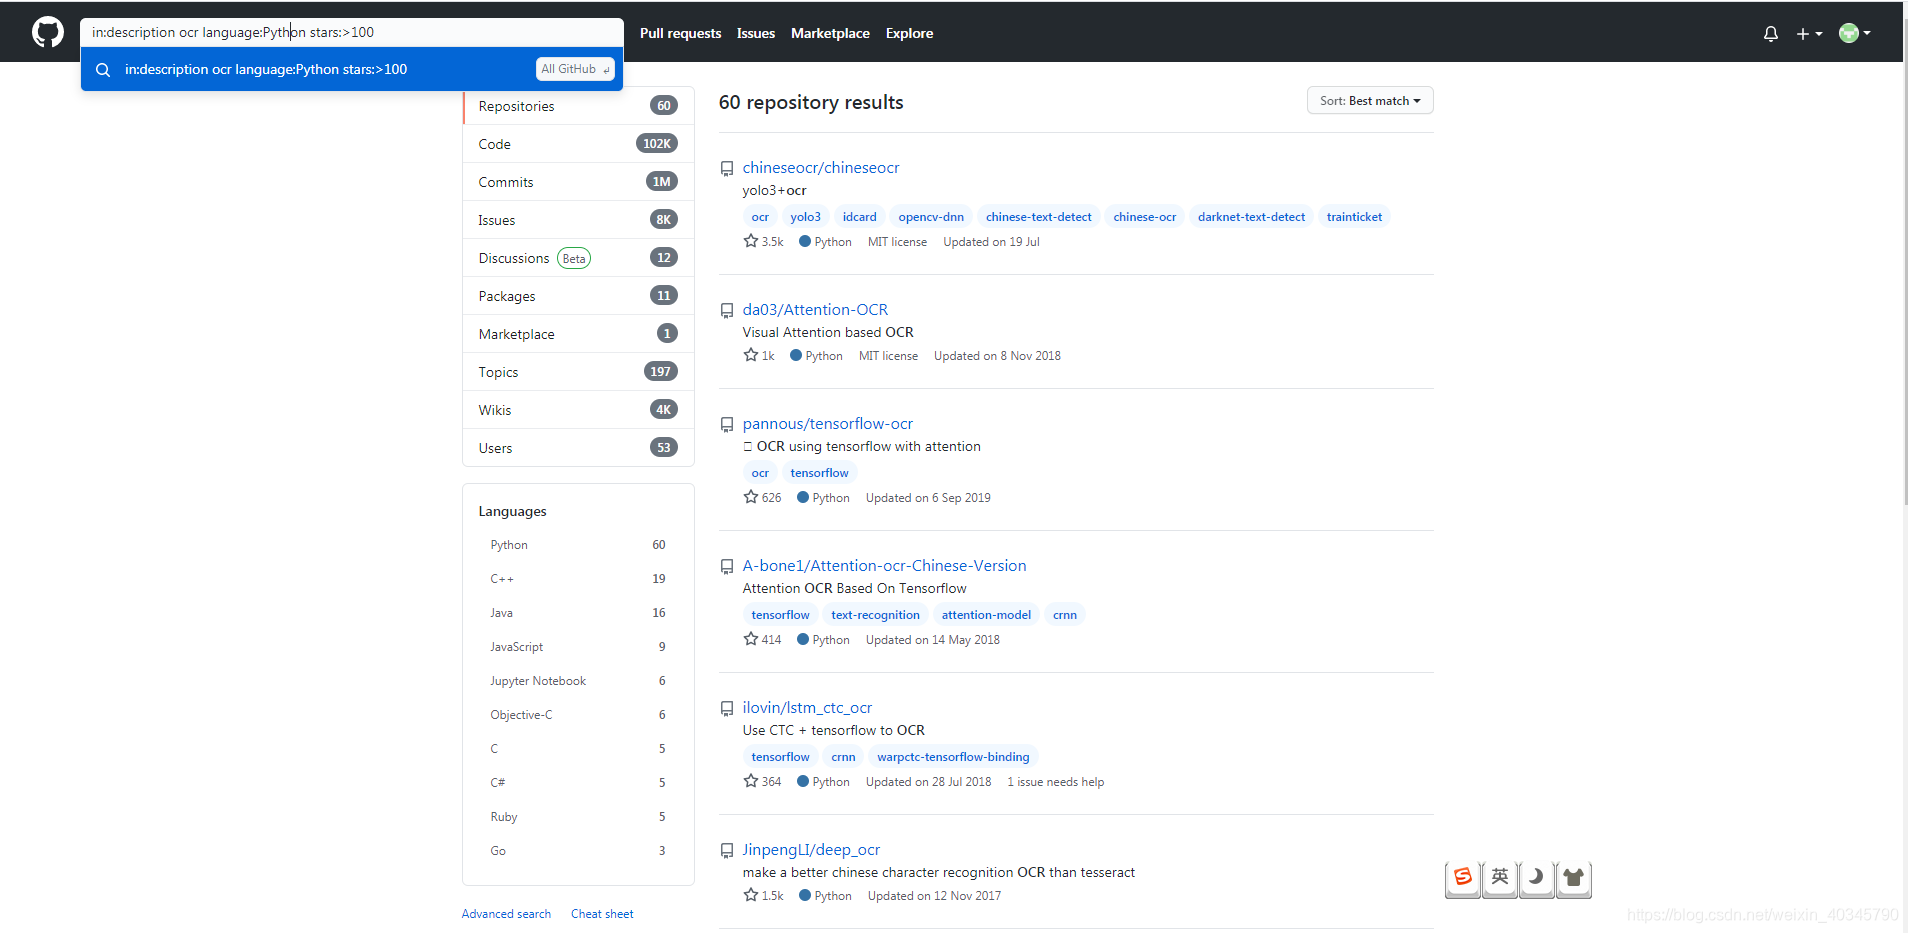The width and height of the screenshot is (1908, 933).
Task: Select the All GitHub search scope button
Action: 575,69
